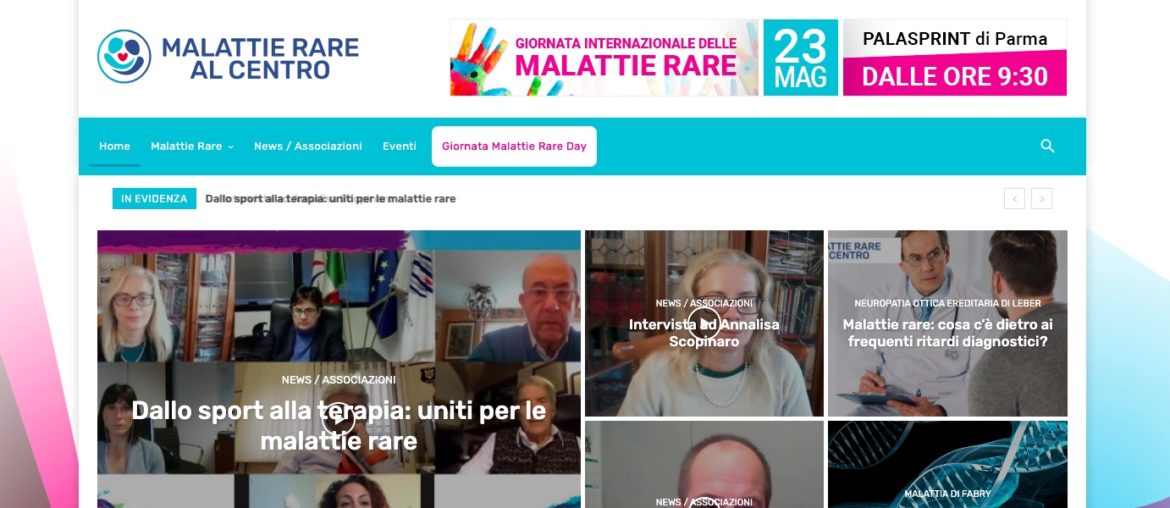This screenshot has width=1170, height=508.
Task: Click the Giornata Malattie Rare Day button
Action: coord(514,146)
